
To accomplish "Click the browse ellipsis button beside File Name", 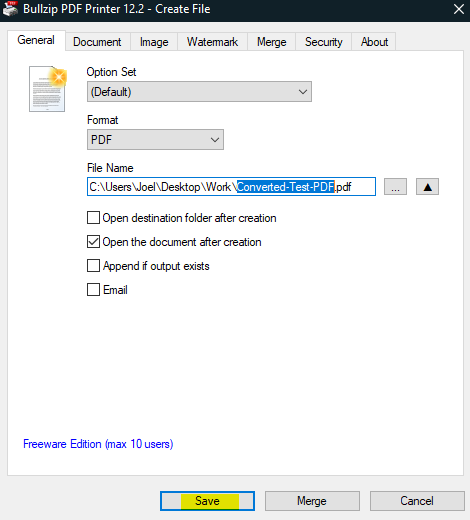I will pos(395,187).
